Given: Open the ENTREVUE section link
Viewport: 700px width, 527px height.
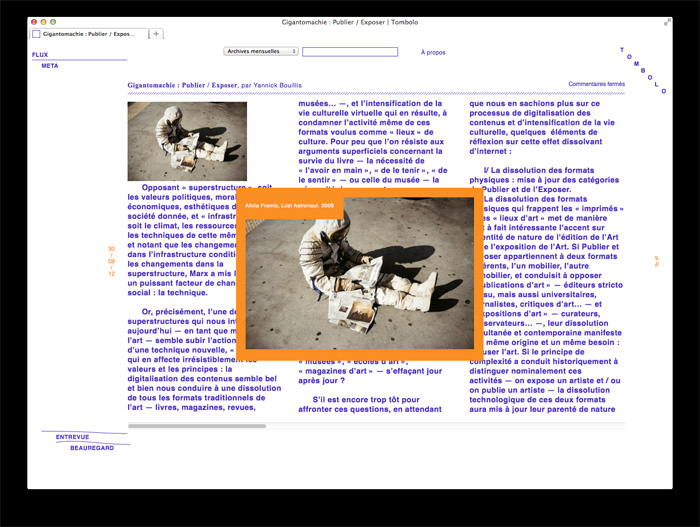Looking at the screenshot, I should click(x=72, y=437).
